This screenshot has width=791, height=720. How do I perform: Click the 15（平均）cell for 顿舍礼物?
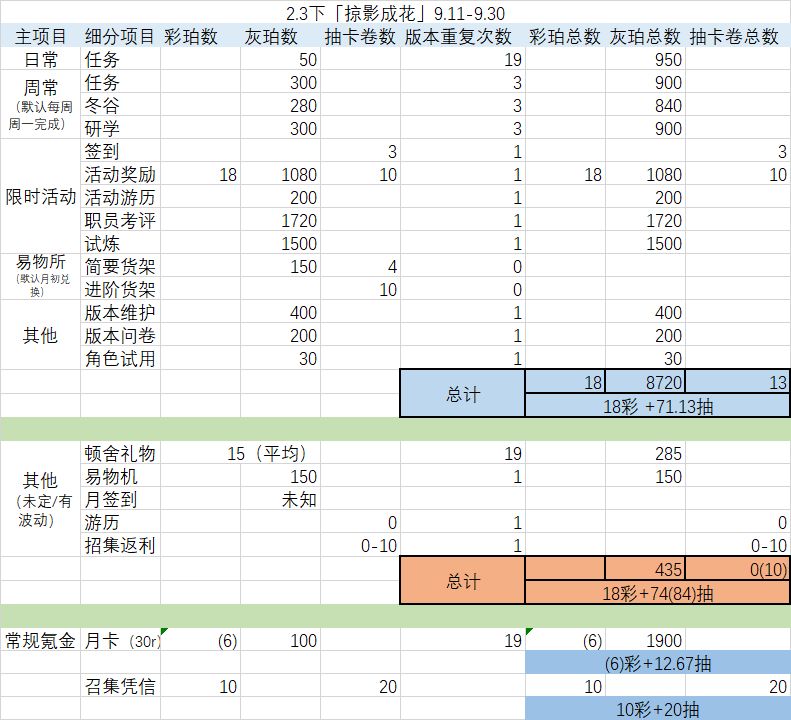[x=240, y=453]
